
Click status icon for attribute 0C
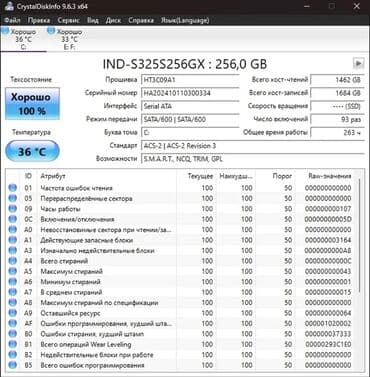(13, 219)
